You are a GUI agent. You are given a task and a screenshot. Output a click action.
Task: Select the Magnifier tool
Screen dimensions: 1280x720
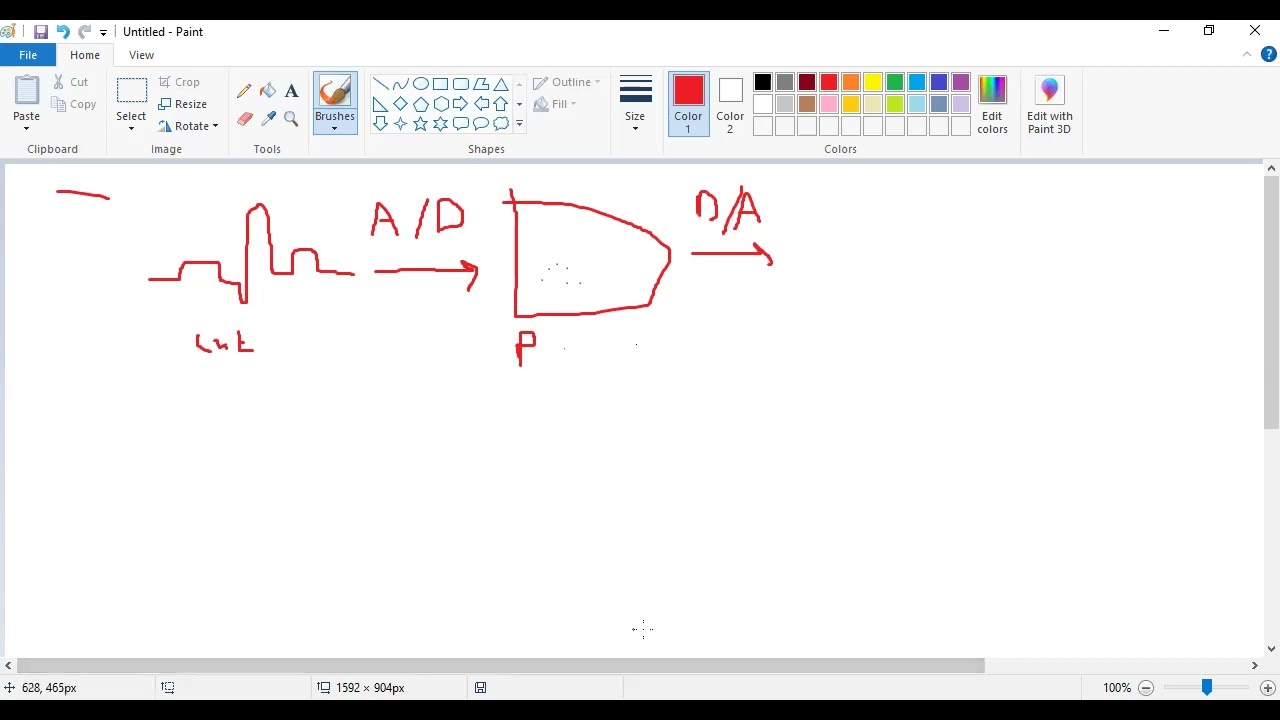point(291,118)
